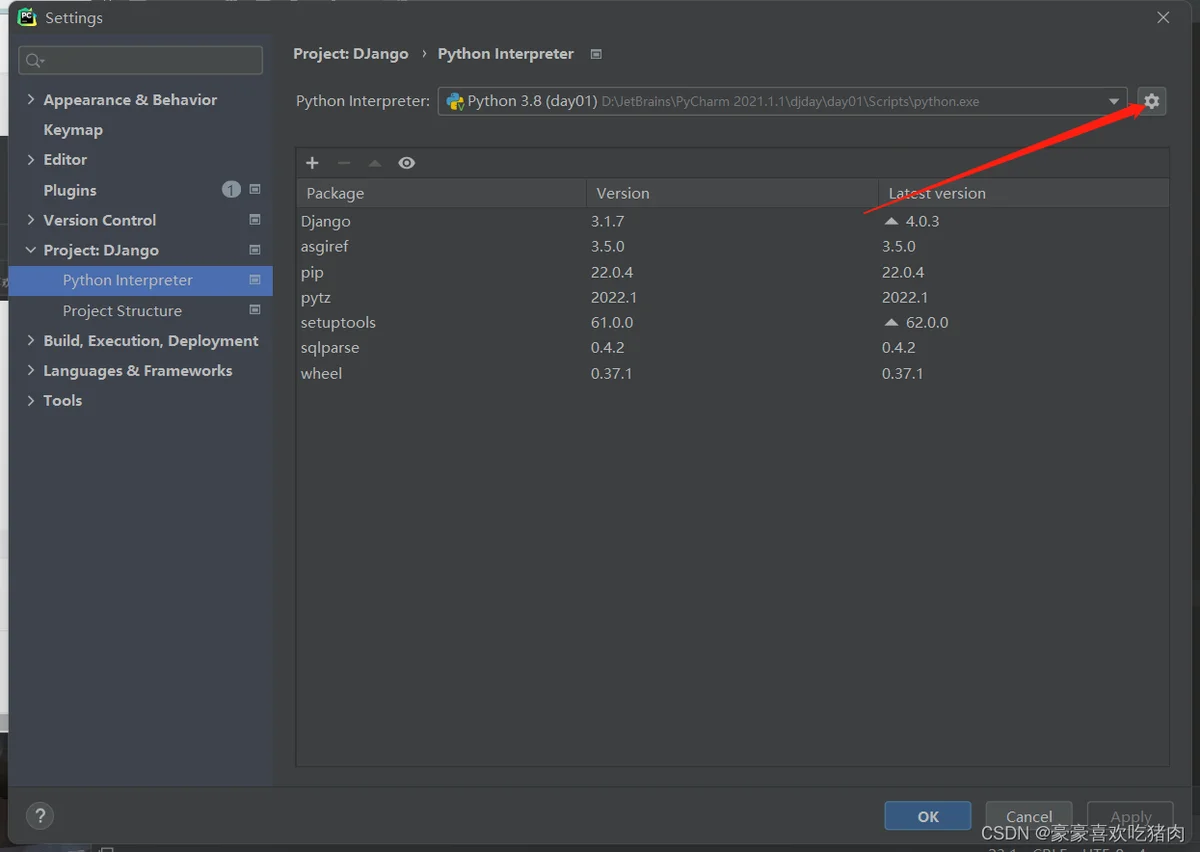
Task: Expand Languages & Frameworks section
Action: pyautogui.click(x=31, y=370)
